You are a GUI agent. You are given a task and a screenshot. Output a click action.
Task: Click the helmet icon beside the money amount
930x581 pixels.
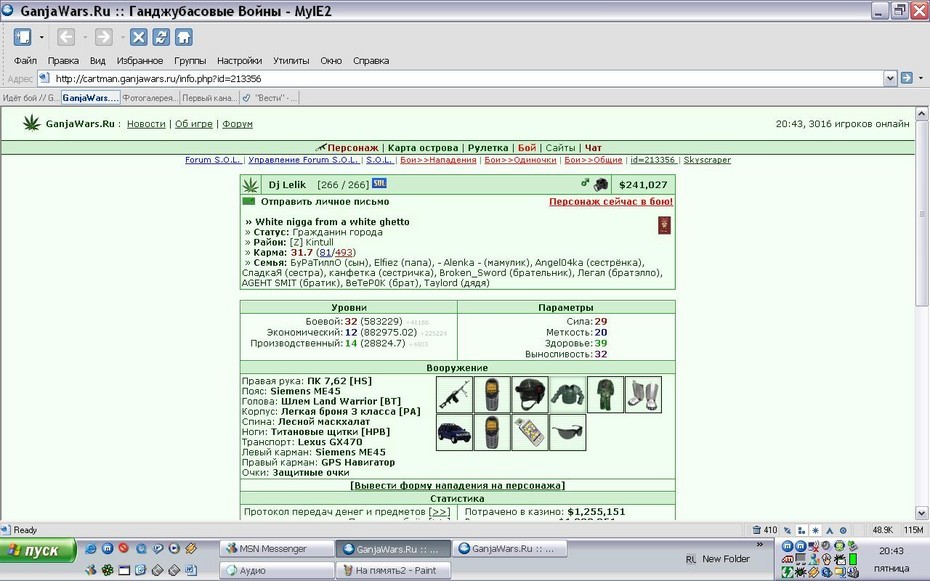pyautogui.click(x=601, y=184)
